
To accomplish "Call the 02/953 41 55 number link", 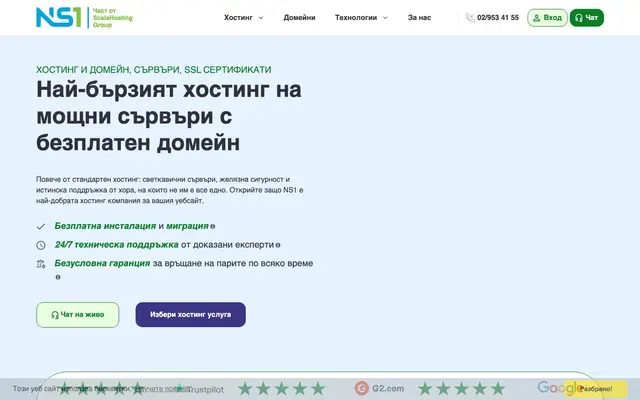I will point(498,18).
